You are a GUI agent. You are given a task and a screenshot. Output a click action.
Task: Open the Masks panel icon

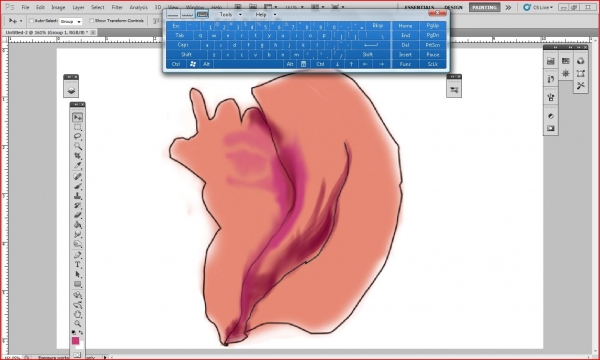(x=551, y=128)
